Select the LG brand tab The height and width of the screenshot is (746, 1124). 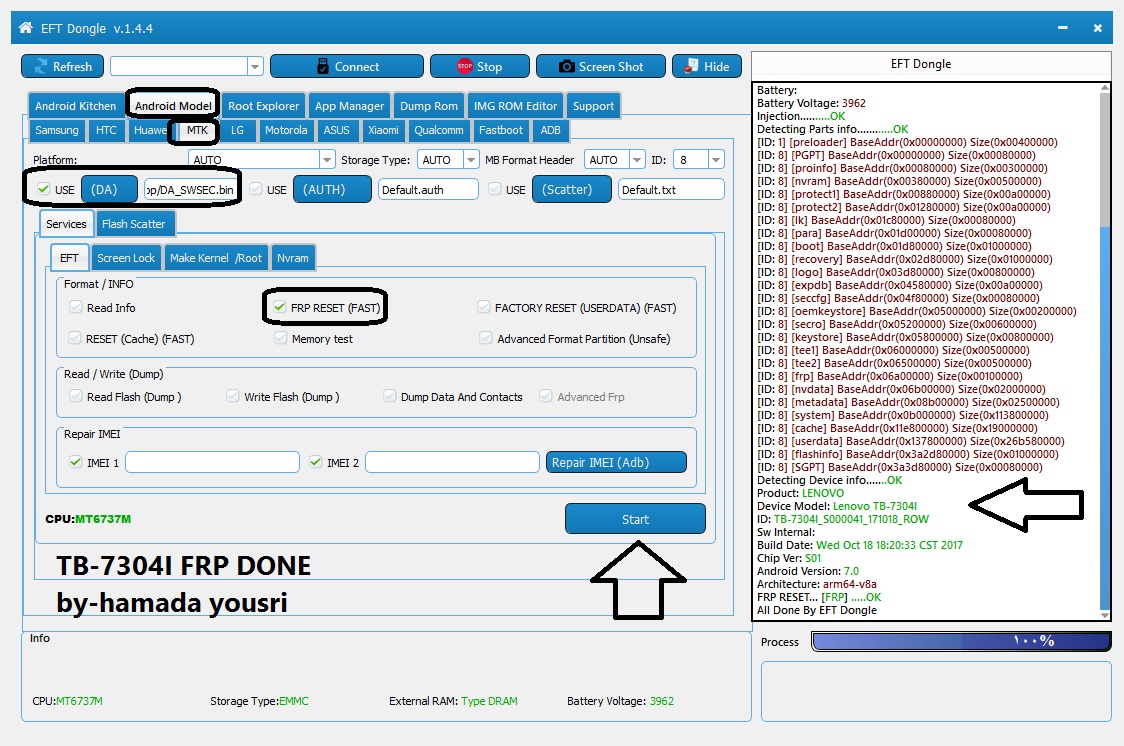237,130
